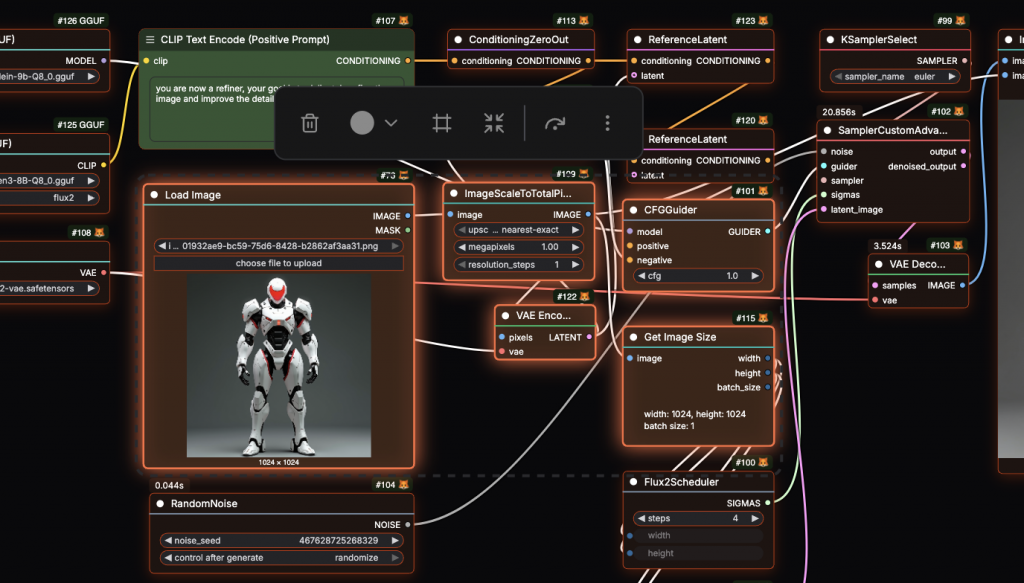Delete selected nodes with the trash icon
This screenshot has height=583, width=1024.
(x=310, y=123)
